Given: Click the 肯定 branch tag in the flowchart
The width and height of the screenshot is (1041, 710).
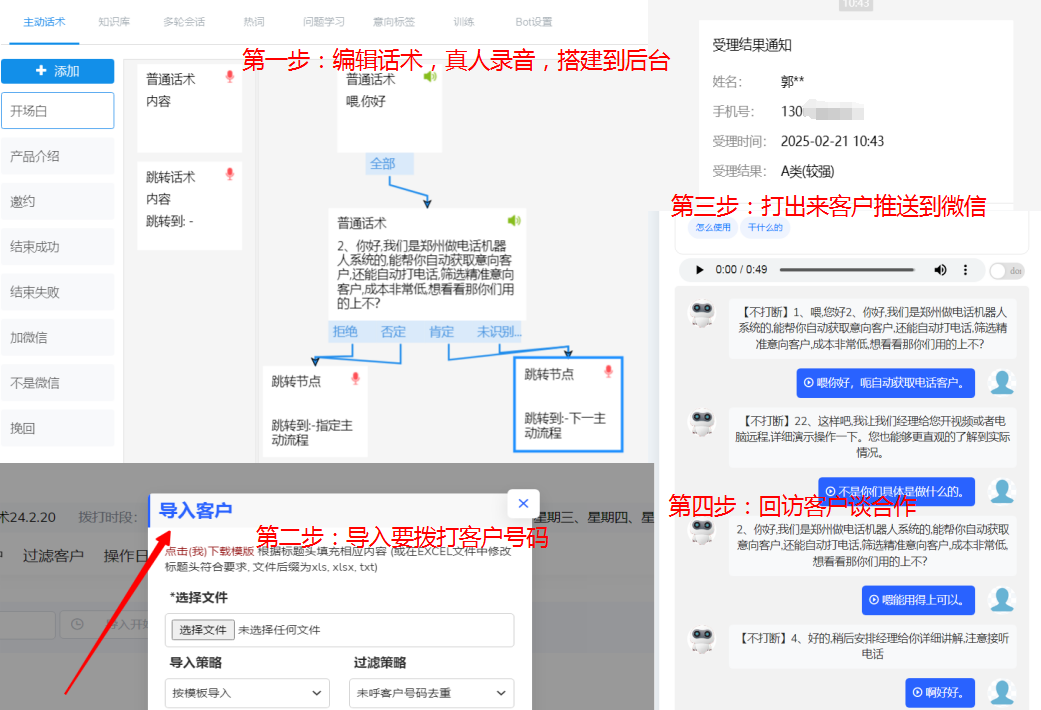Looking at the screenshot, I should tap(441, 331).
